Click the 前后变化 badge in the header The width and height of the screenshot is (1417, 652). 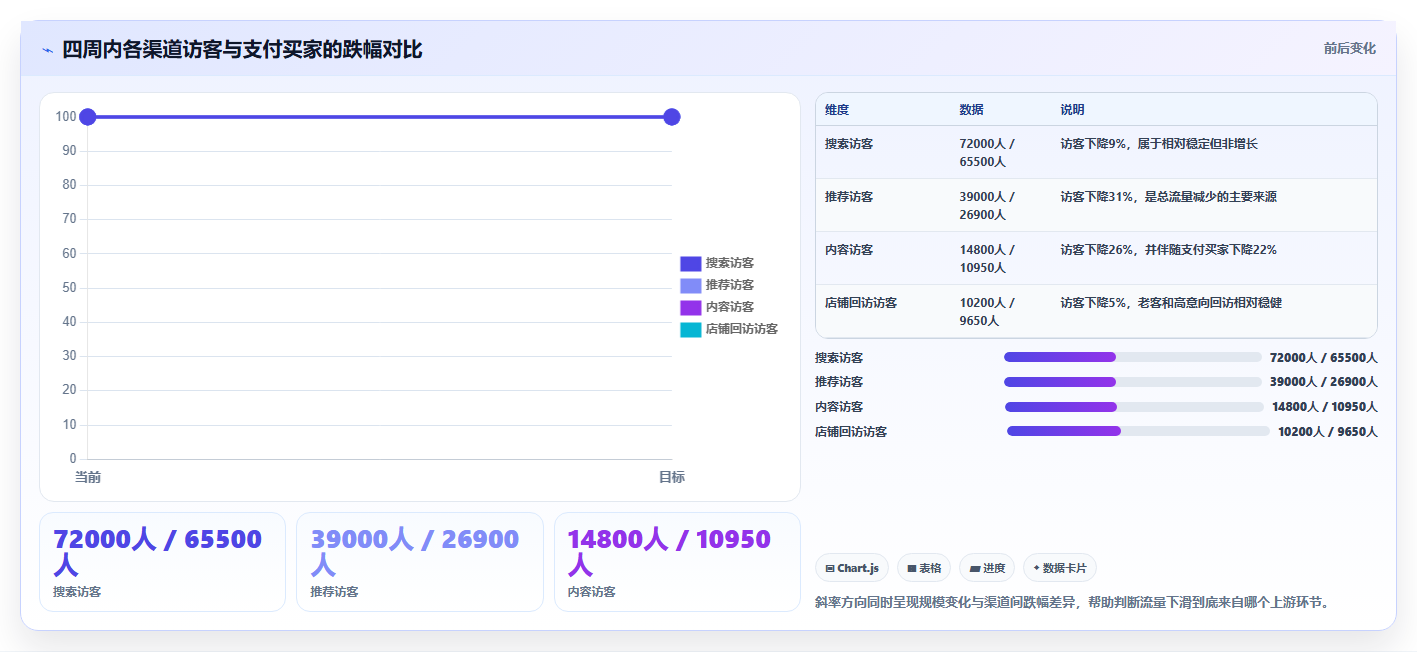point(1349,48)
